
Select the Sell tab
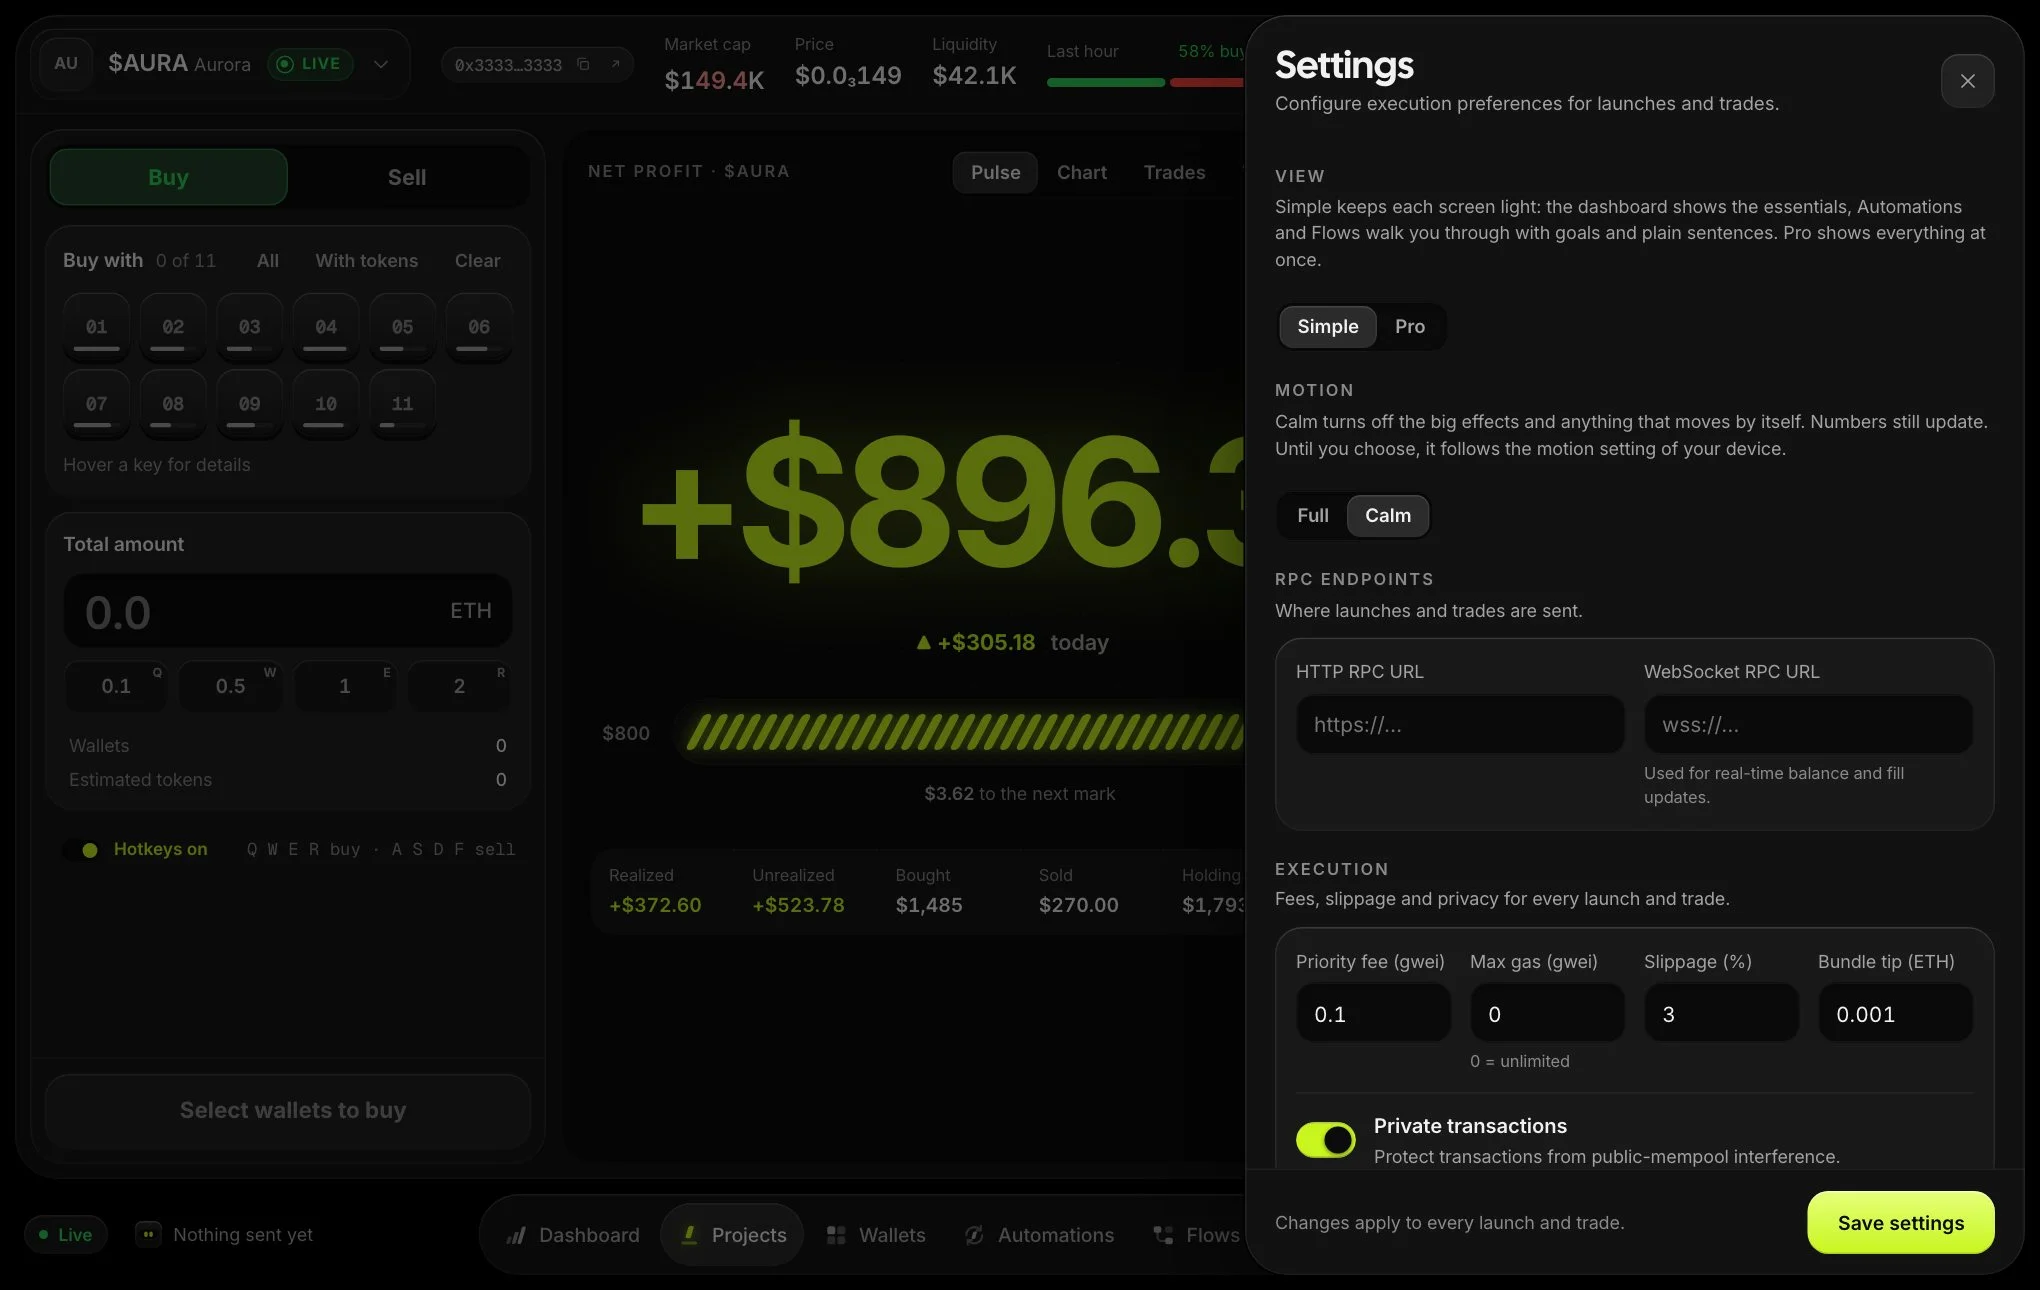[407, 177]
